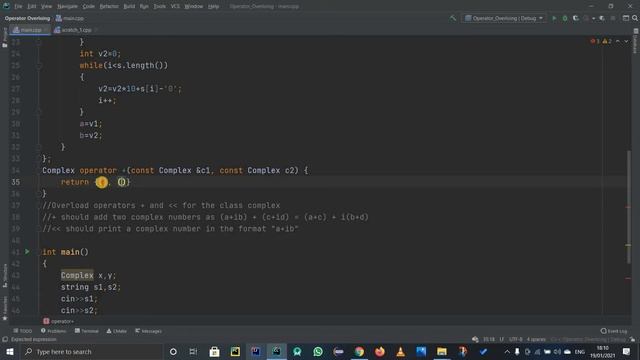Click the operator+ breadcrumb
The height and width of the screenshot is (360, 640).
coord(59,321)
